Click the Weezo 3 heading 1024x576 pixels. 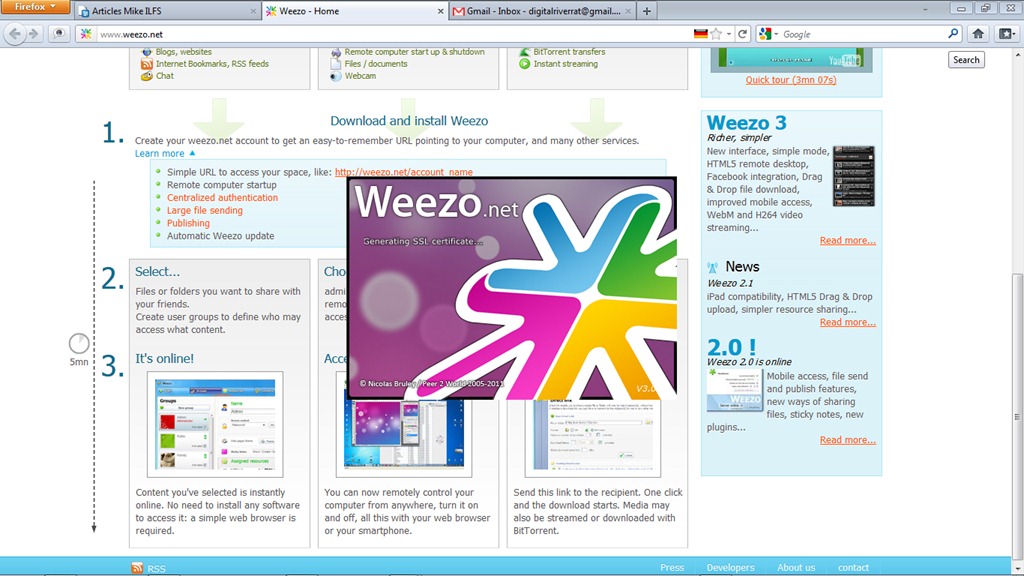click(746, 123)
